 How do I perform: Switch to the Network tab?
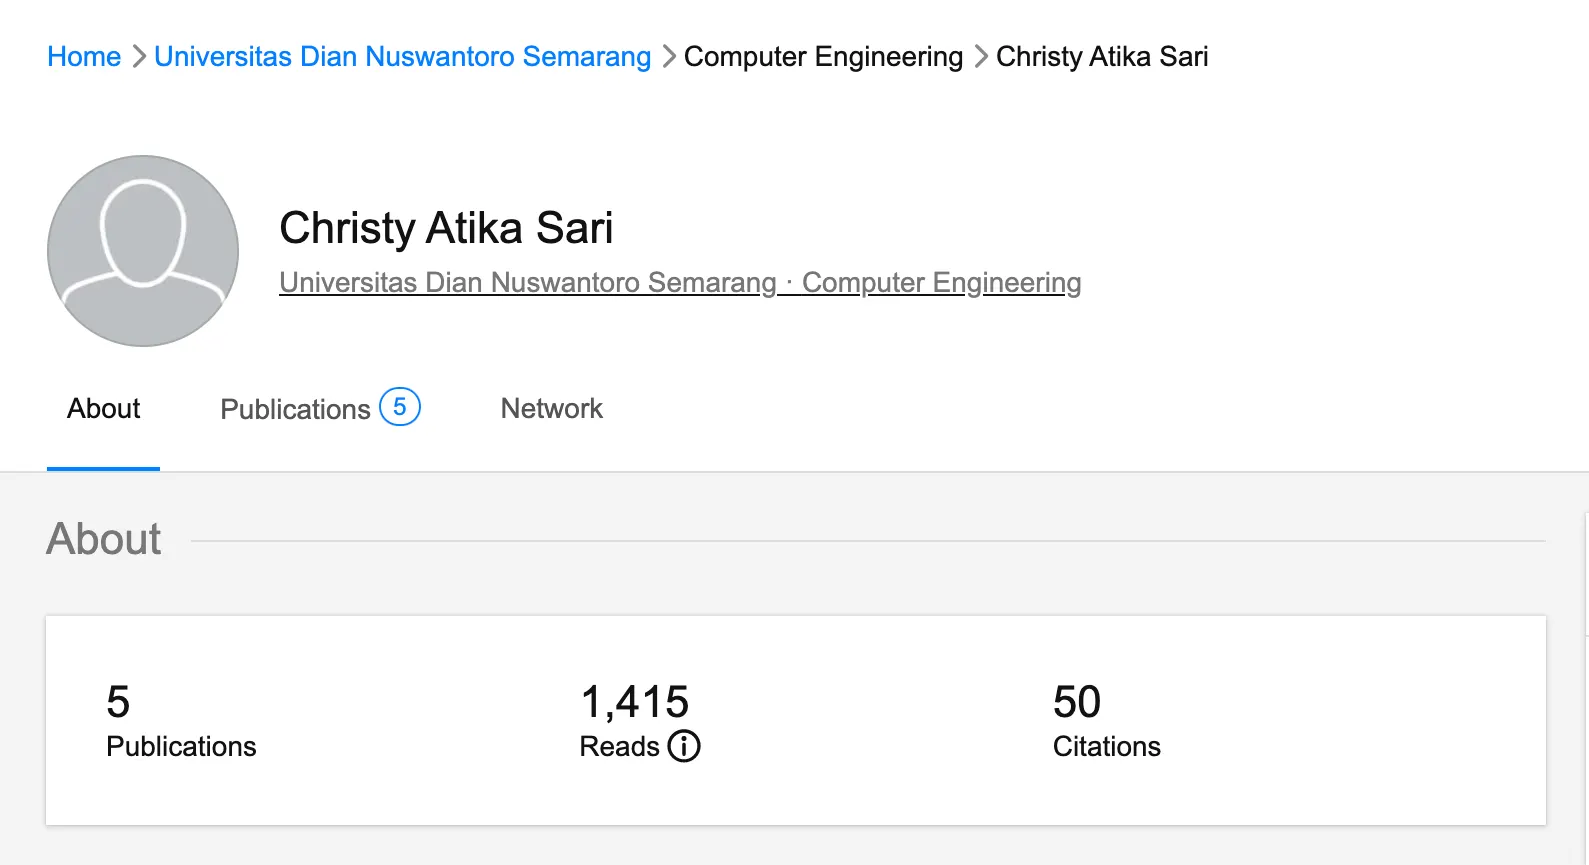pos(551,409)
